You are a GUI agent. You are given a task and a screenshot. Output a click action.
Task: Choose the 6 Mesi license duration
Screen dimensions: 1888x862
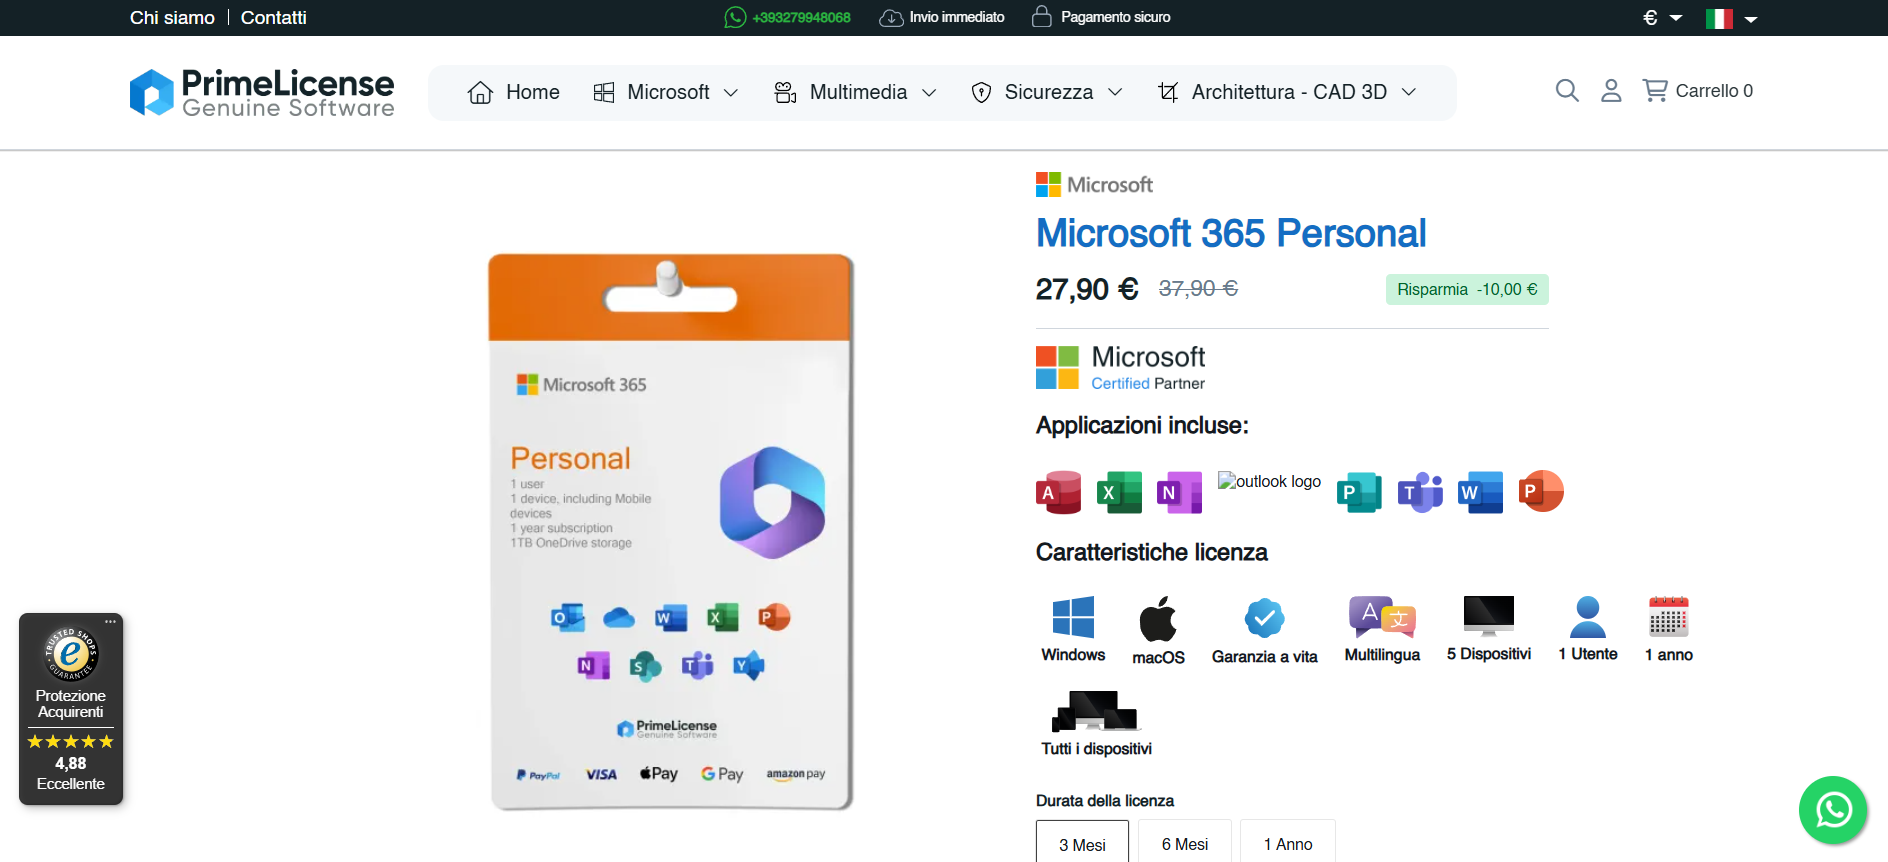coord(1184,844)
